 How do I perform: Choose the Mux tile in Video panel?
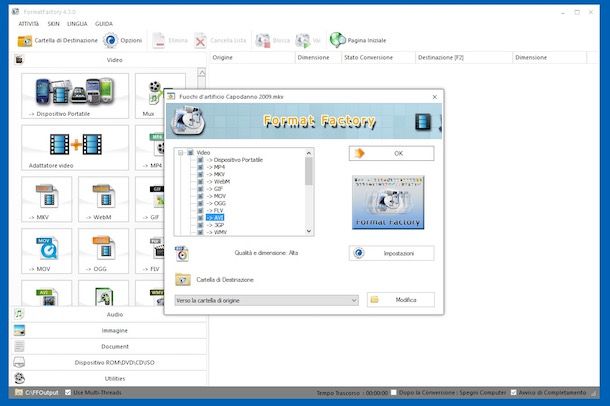tap(150, 96)
